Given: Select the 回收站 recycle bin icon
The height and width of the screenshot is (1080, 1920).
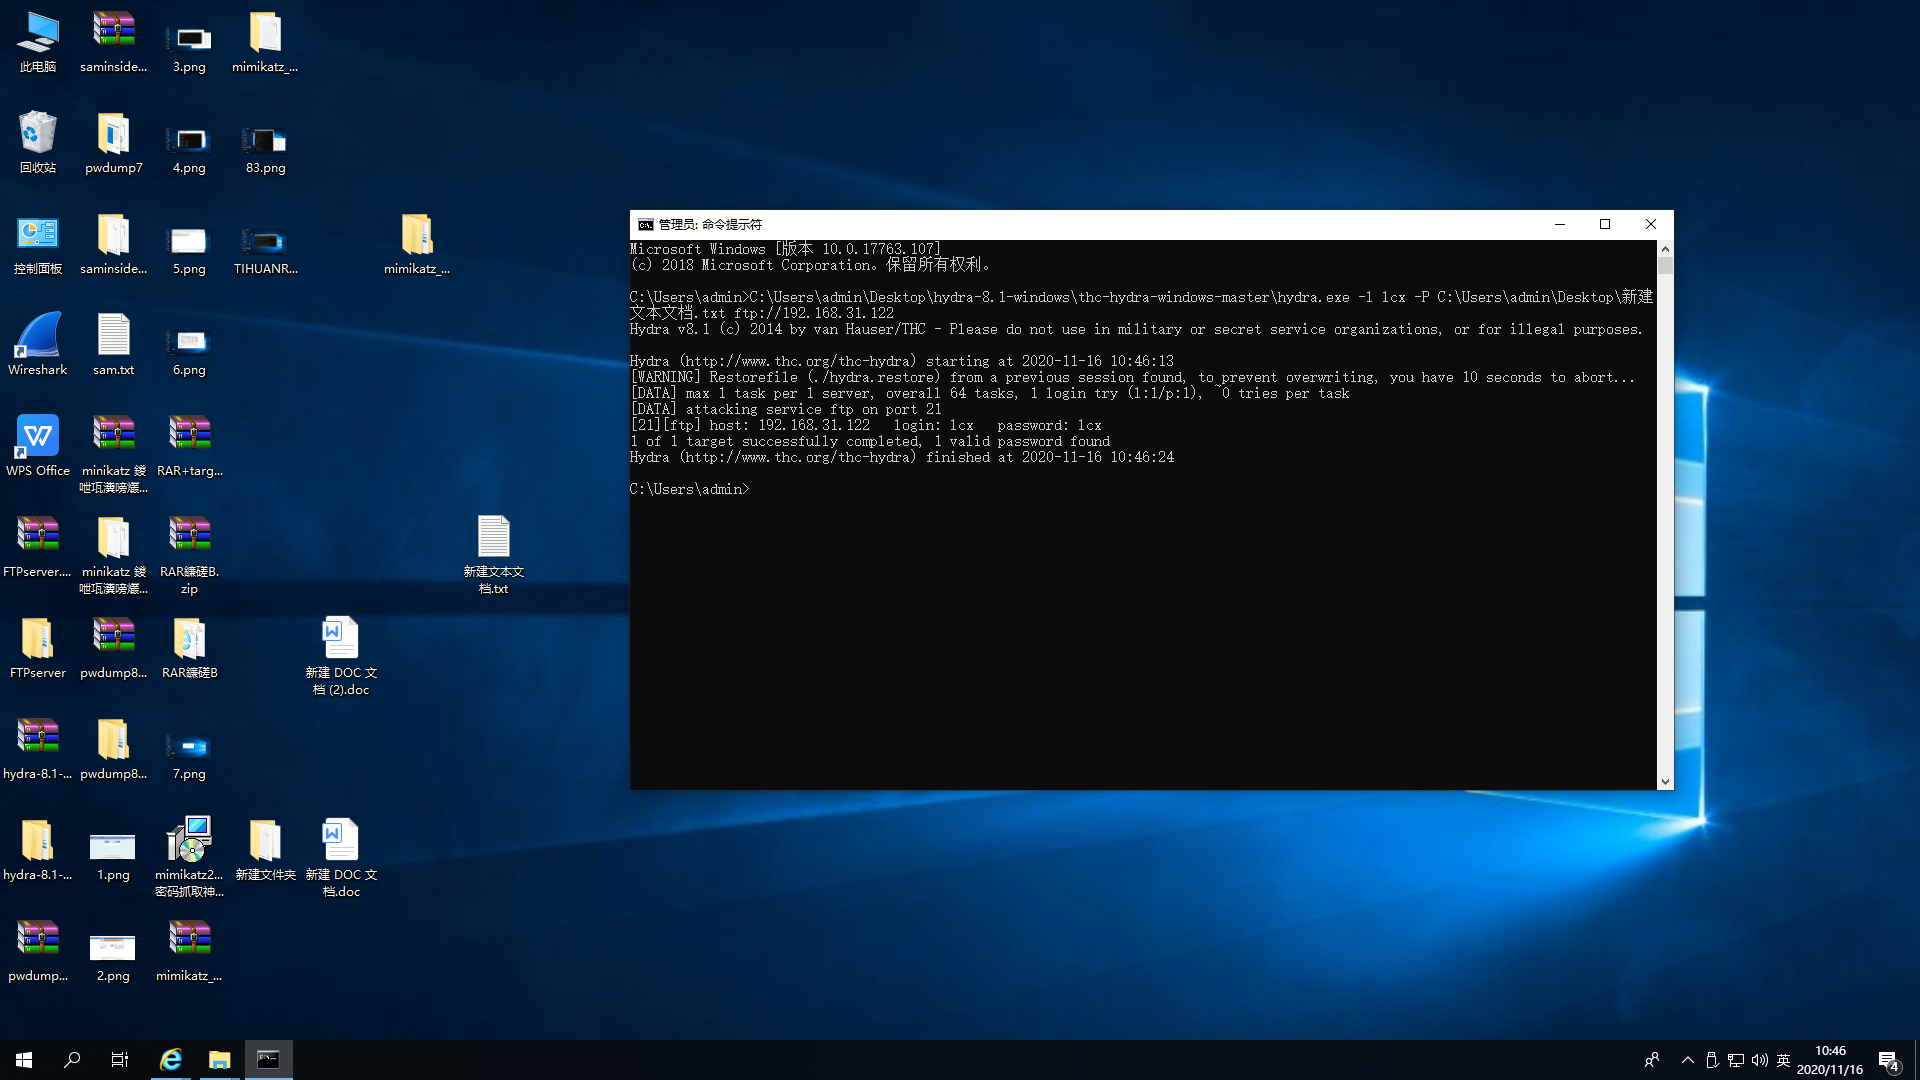Looking at the screenshot, I should click(x=38, y=134).
